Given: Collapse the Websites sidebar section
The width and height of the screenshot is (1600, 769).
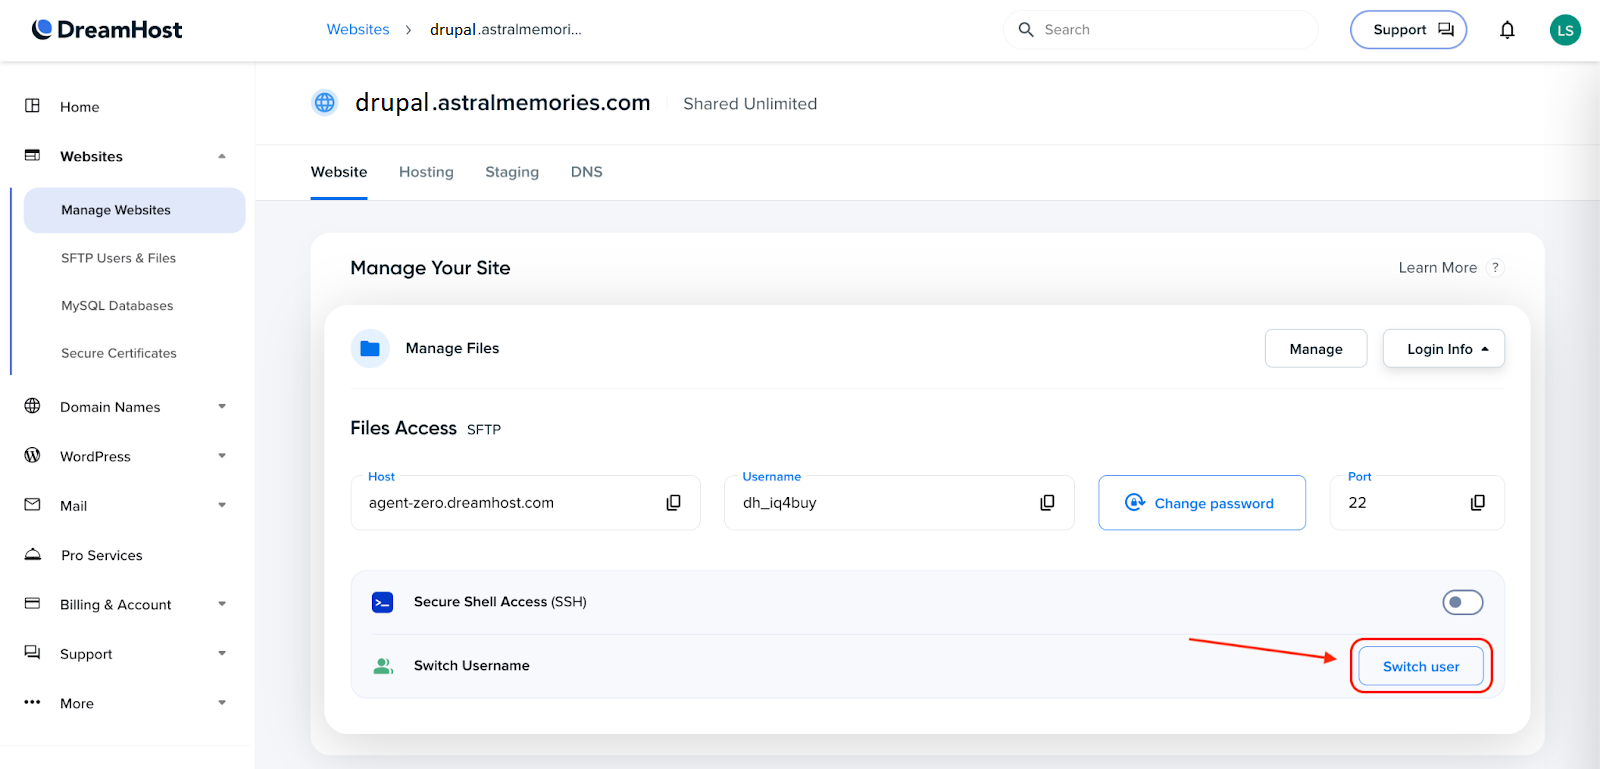Looking at the screenshot, I should tap(221, 157).
